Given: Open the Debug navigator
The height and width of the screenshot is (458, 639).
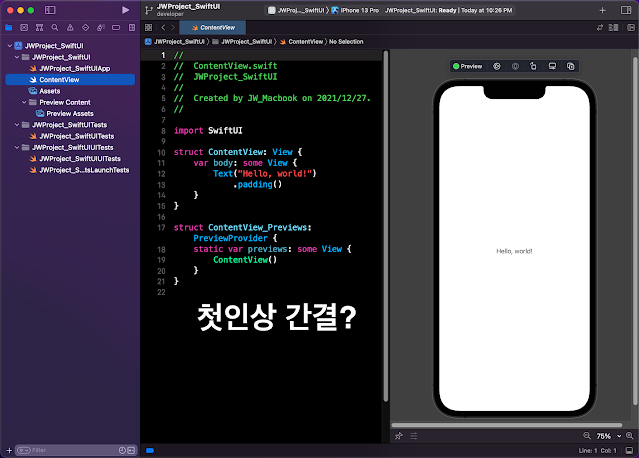Looking at the screenshot, I should (101, 28).
